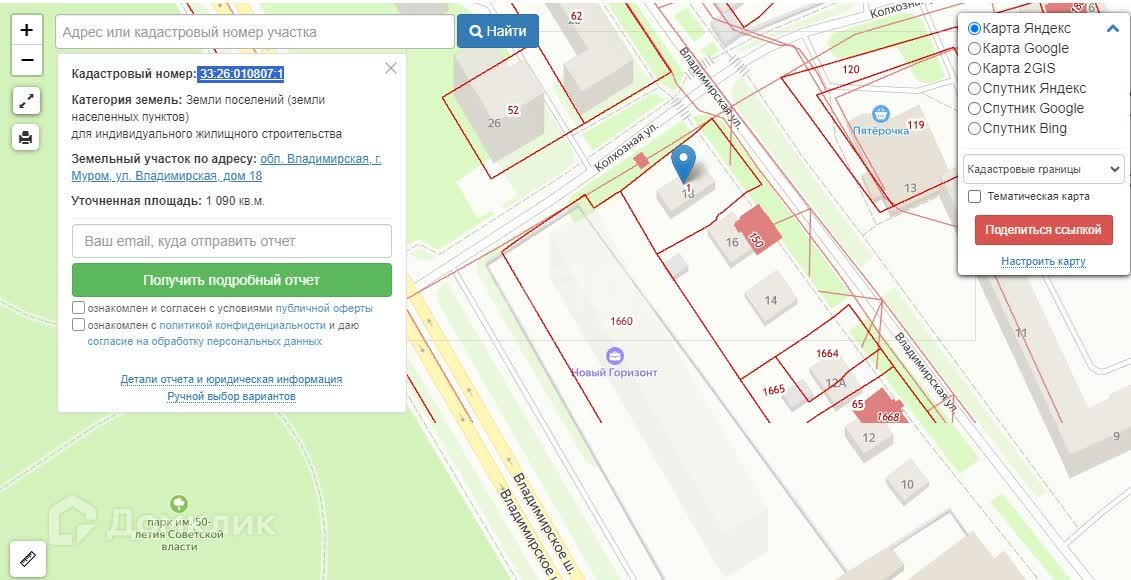Open the Кадастровые границы dropdown
The image size is (1131, 580).
[x=1044, y=170]
